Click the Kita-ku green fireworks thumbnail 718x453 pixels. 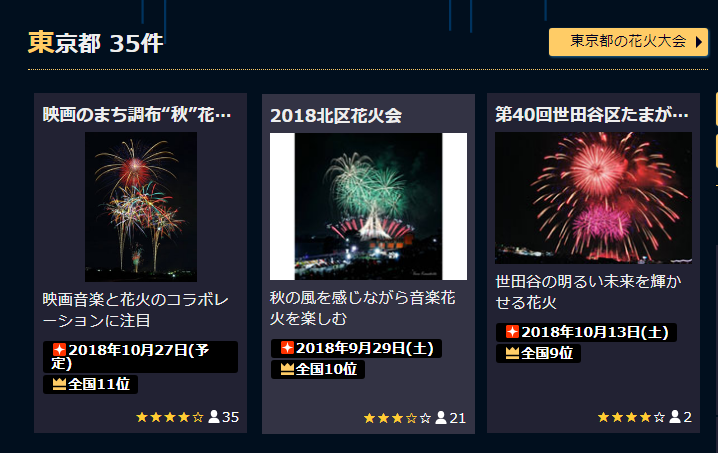click(x=368, y=206)
